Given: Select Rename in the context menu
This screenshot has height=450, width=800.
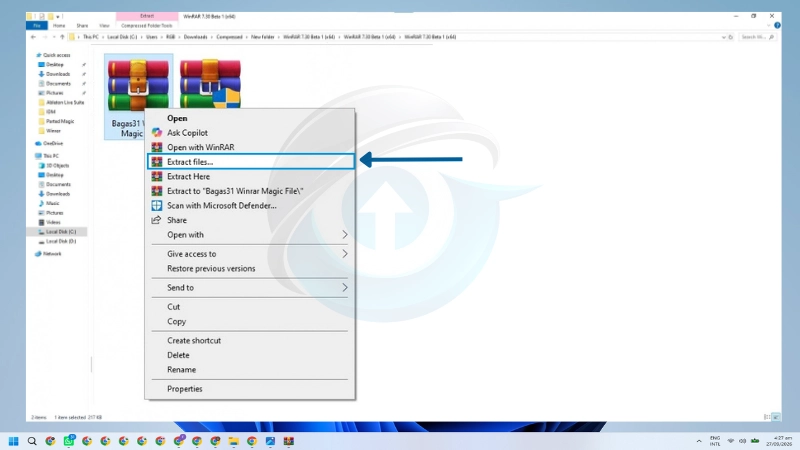Looking at the screenshot, I should pyautogui.click(x=250, y=370).
